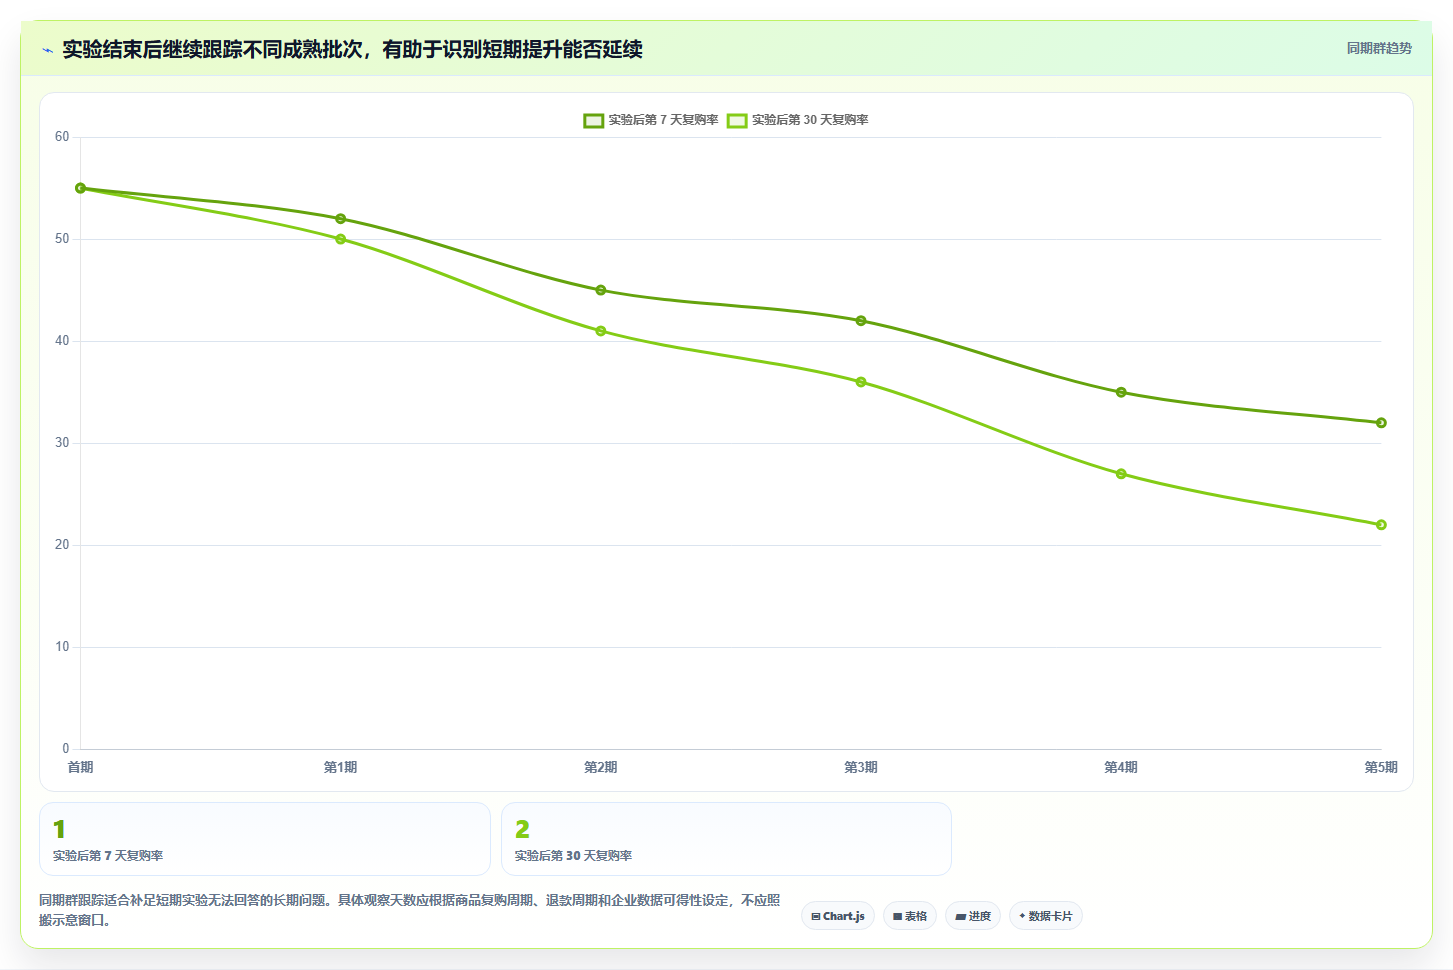Click the icon inside the 进度 tag
The width and height of the screenshot is (1453, 970).
[x=960, y=916]
